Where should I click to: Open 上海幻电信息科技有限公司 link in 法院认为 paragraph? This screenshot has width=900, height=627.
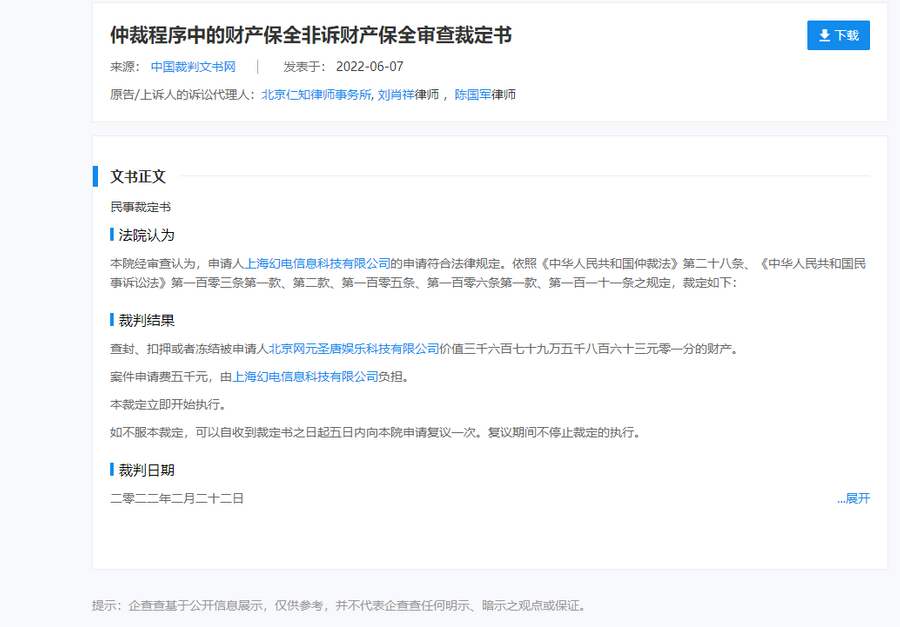[x=318, y=264]
